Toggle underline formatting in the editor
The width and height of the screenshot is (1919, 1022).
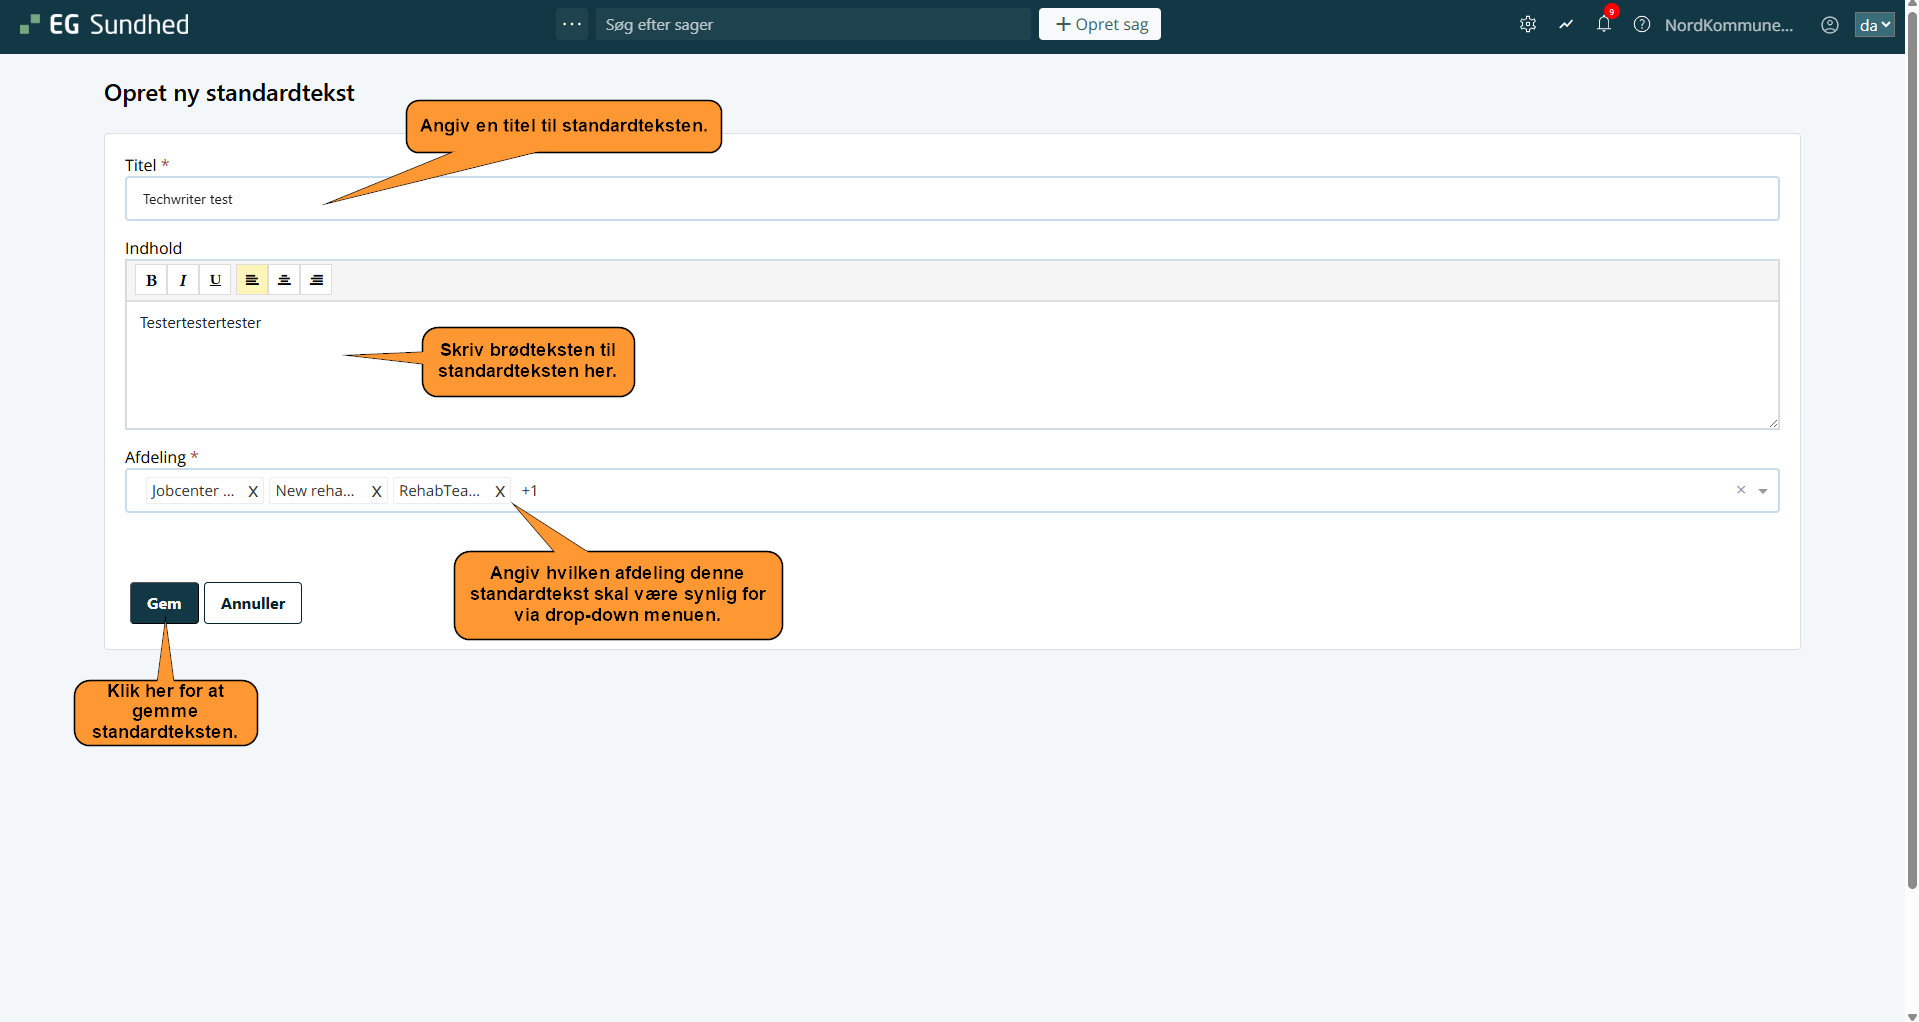click(215, 280)
